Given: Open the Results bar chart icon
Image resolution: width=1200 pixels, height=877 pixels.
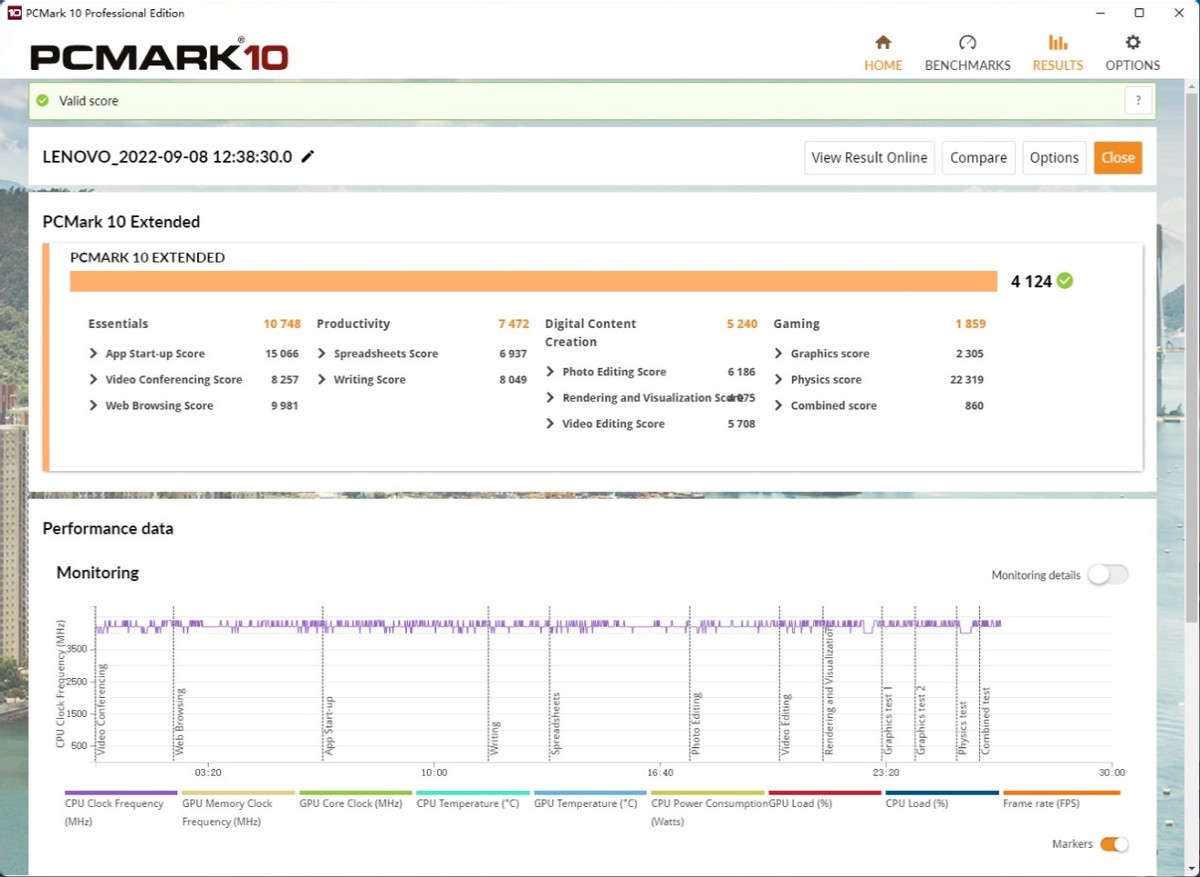Looking at the screenshot, I should 1057,43.
